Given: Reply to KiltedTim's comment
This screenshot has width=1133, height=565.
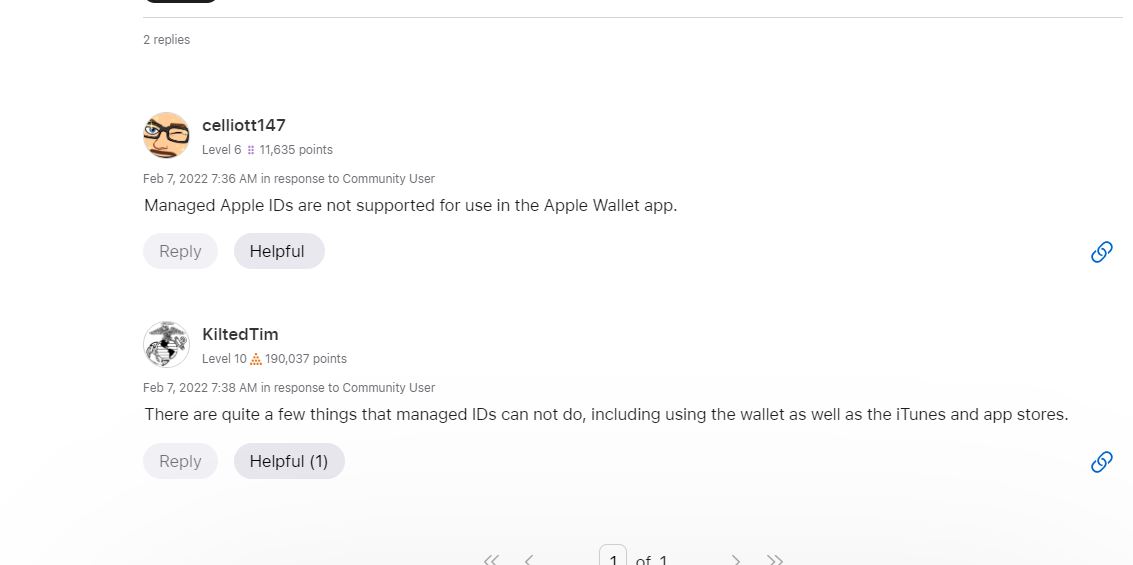Looking at the screenshot, I should [180, 461].
